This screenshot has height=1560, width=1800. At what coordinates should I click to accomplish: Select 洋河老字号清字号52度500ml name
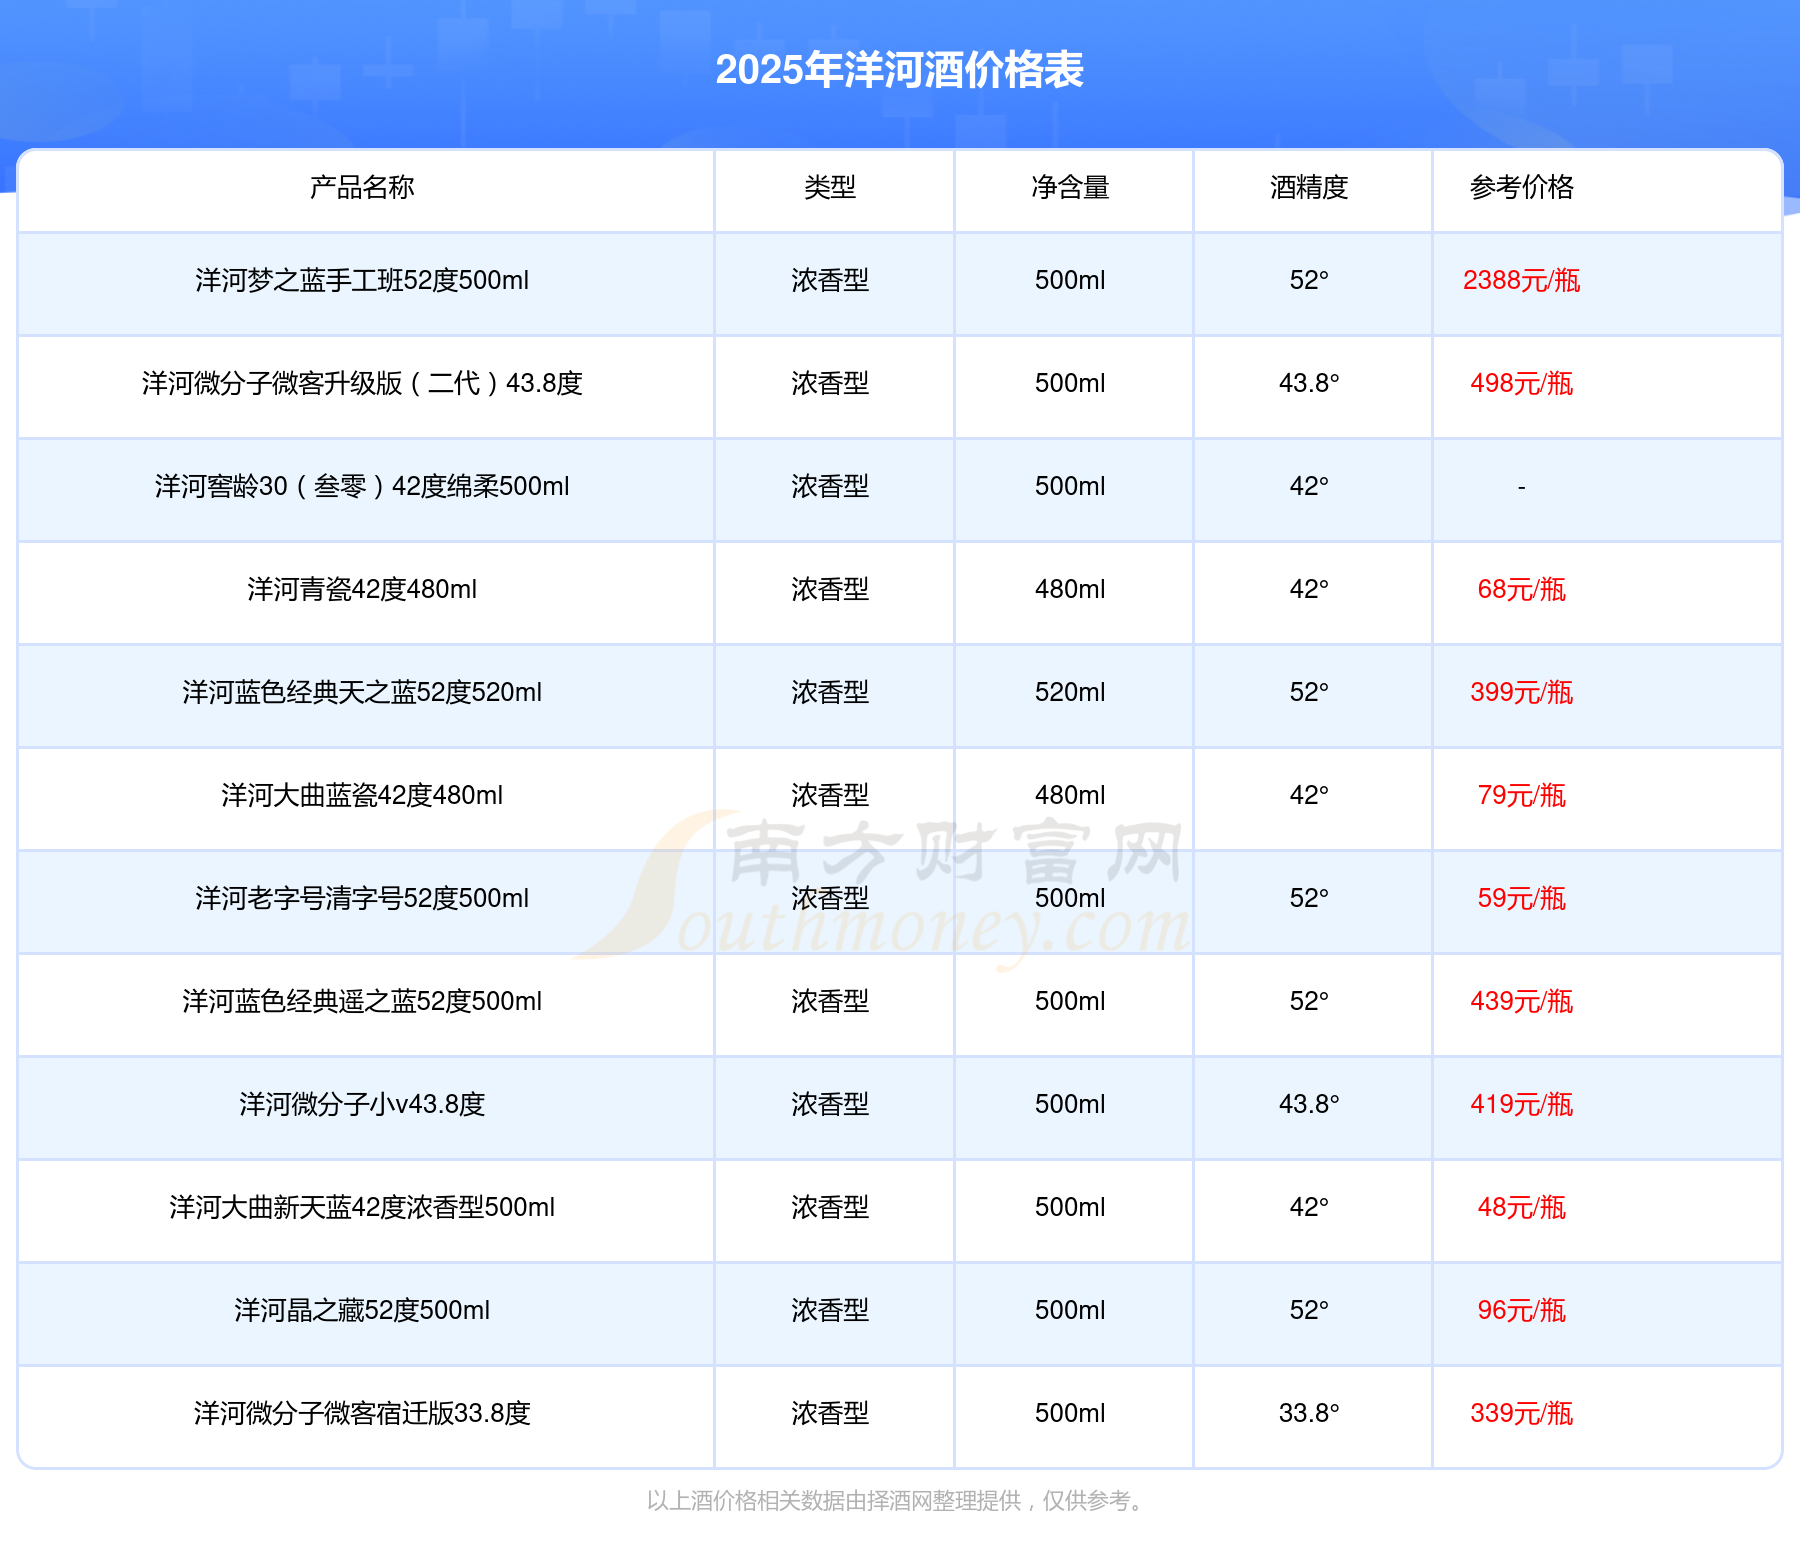(x=362, y=899)
